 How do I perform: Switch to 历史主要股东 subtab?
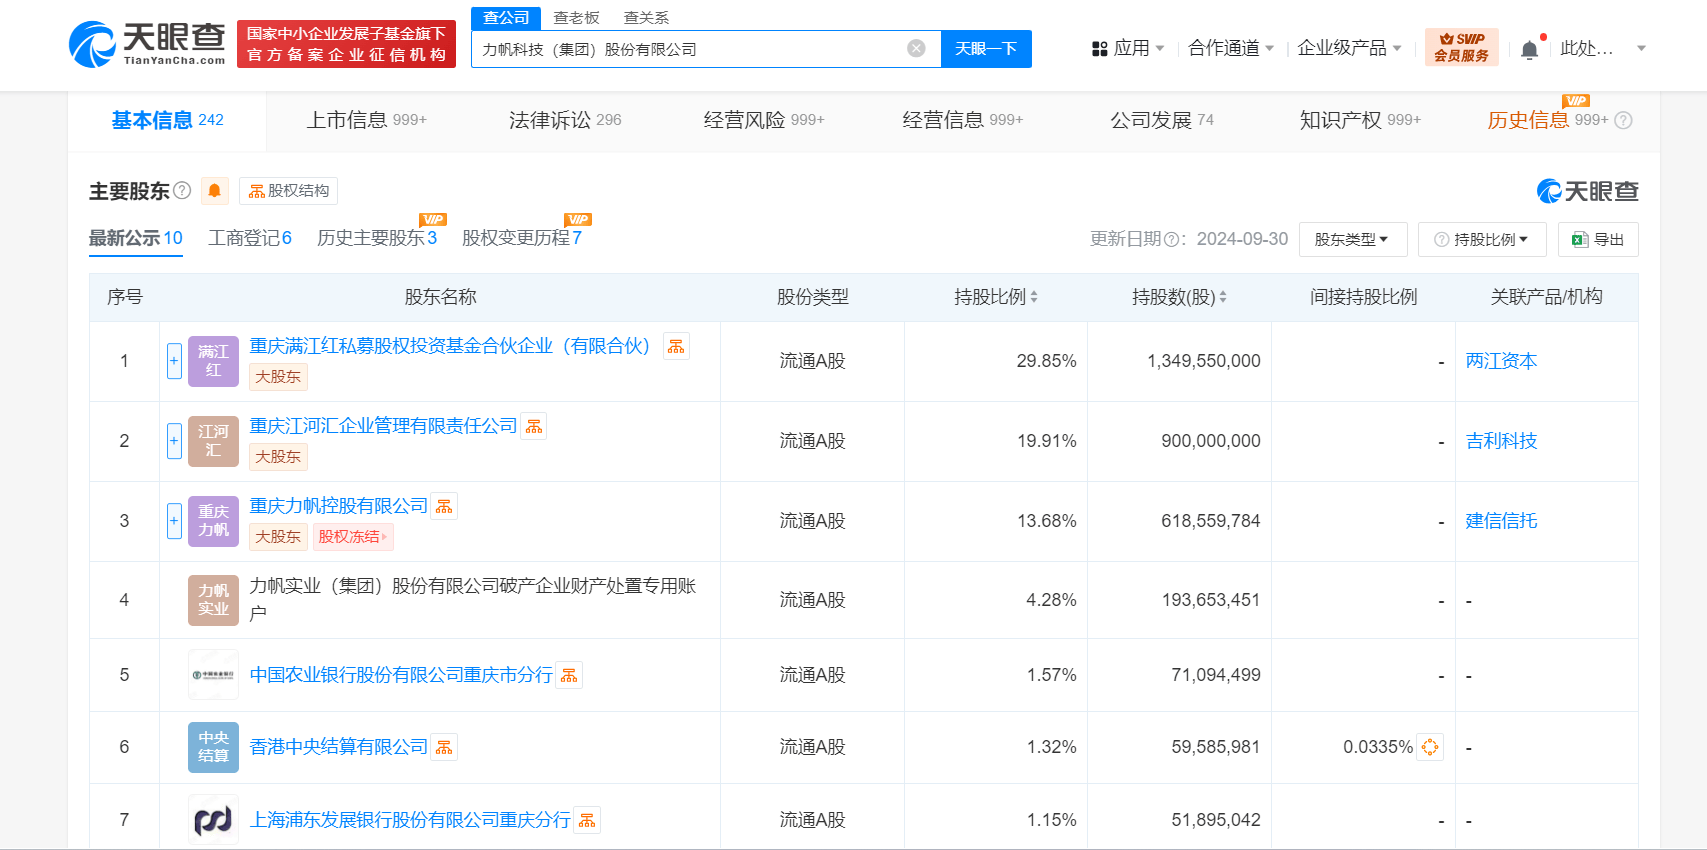click(x=377, y=238)
